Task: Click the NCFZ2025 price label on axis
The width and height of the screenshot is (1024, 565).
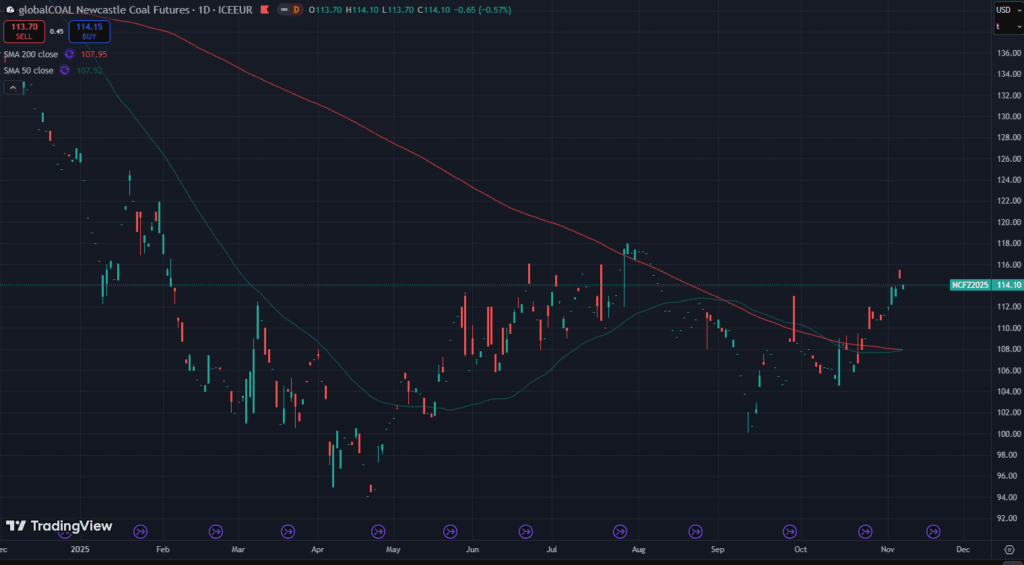Action: [969, 285]
